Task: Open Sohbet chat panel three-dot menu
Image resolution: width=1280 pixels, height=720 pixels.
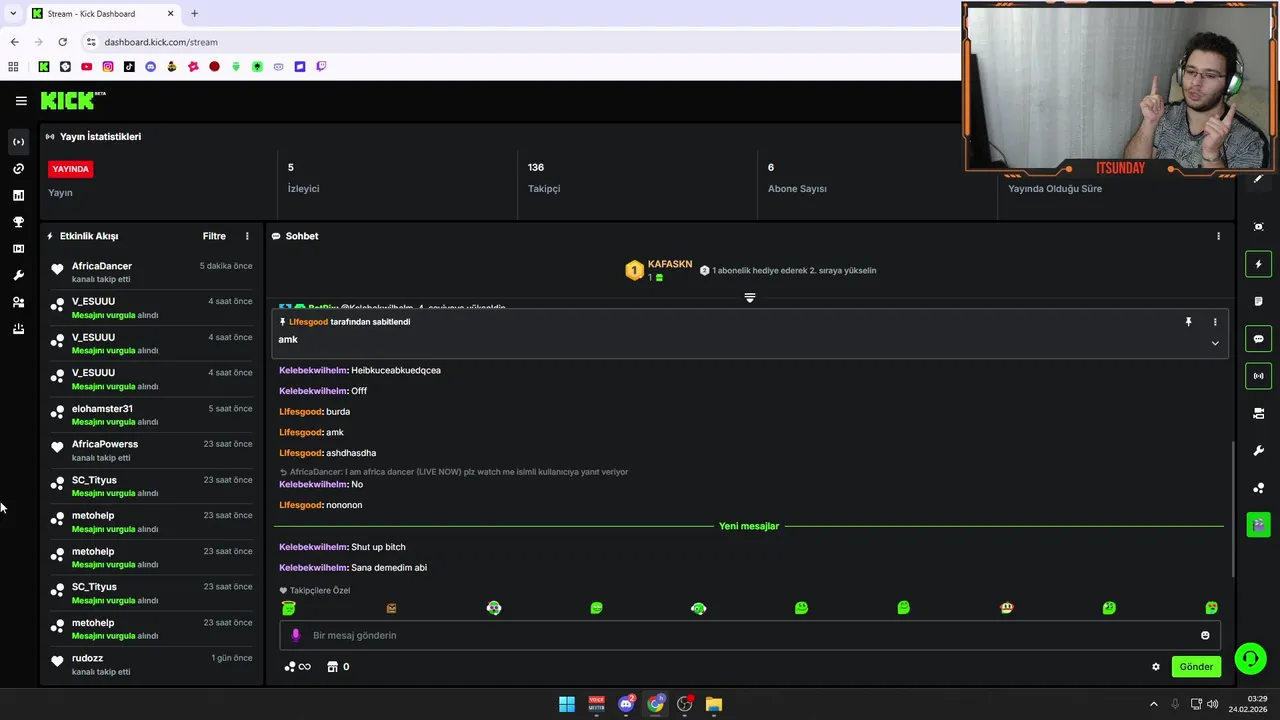Action: click(x=1218, y=236)
